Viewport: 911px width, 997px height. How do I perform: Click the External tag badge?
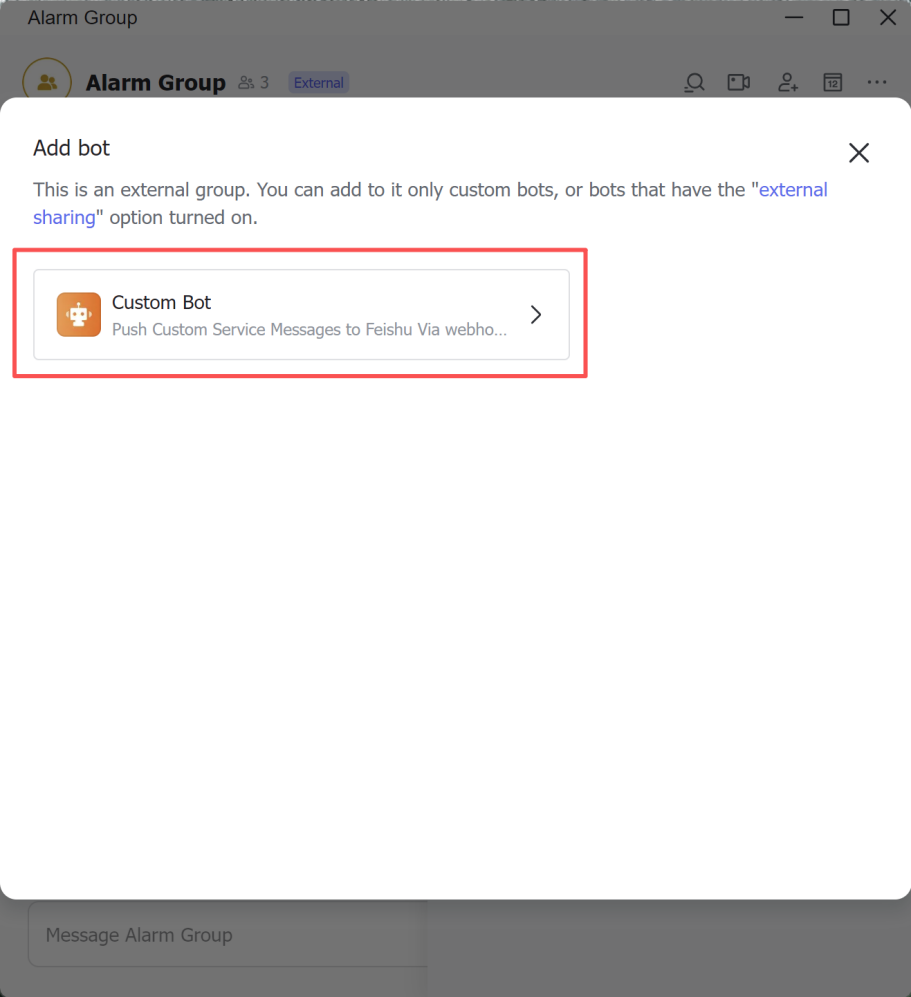pyautogui.click(x=318, y=83)
